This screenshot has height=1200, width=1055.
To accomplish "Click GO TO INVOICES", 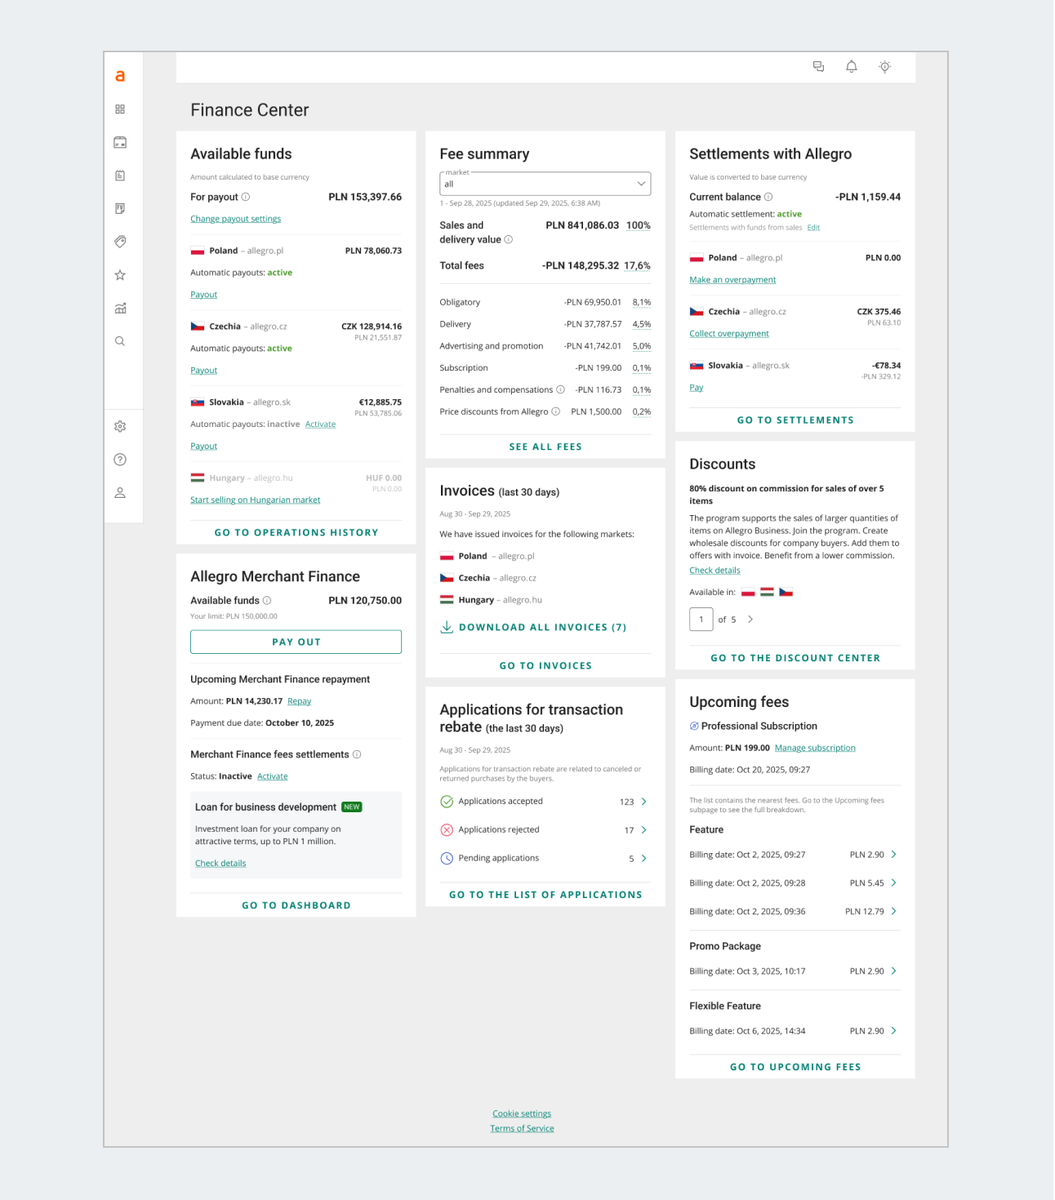I will tap(545, 665).
